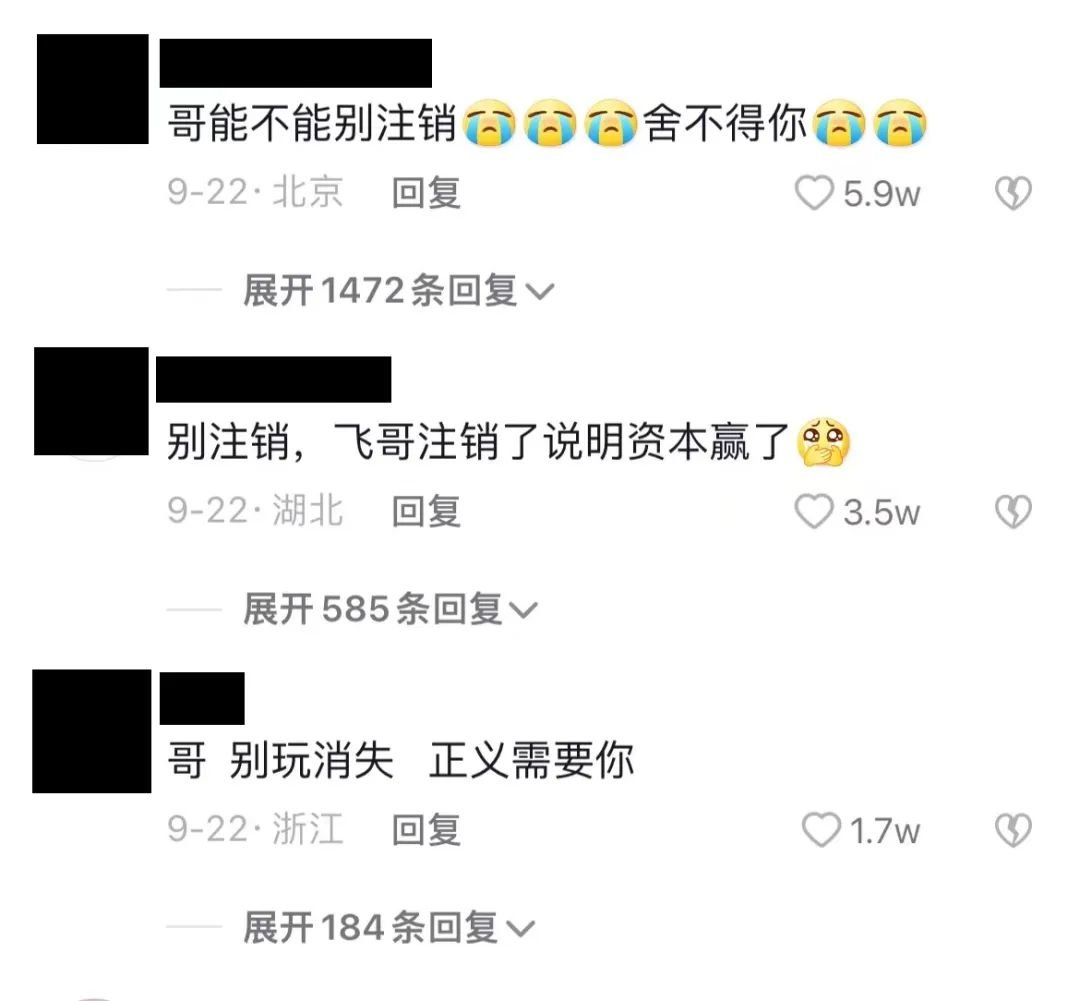Dislike the Hubei comment with broken heart
Image resolution: width=1080 pixels, height=1001 pixels.
click(1013, 512)
